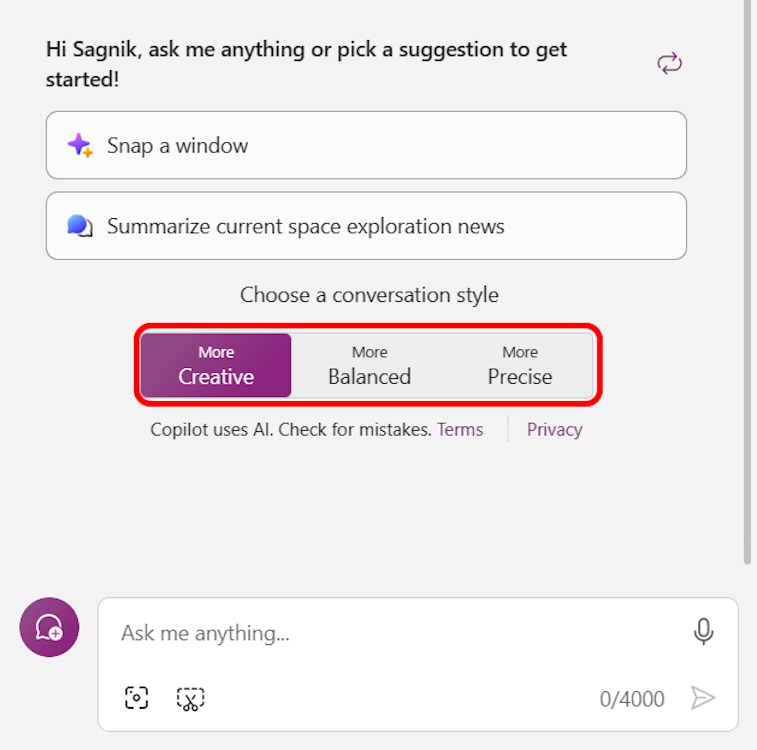
Task: Pick the Snap a window suggestion
Action: coord(366,145)
